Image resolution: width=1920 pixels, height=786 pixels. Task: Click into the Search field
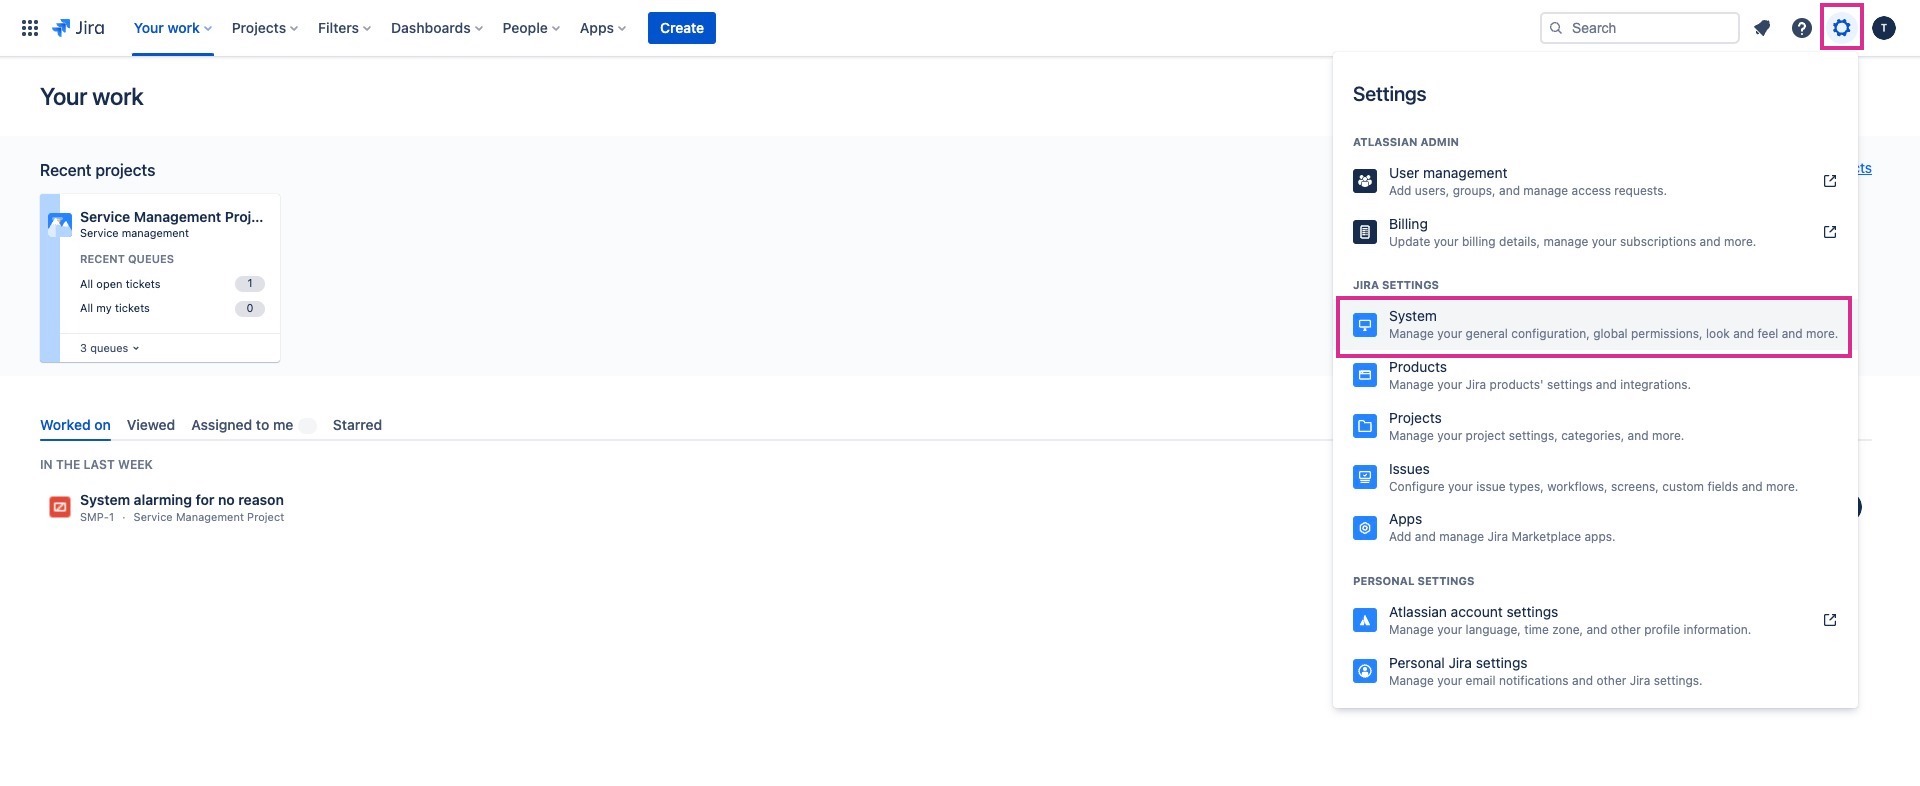click(x=1639, y=28)
